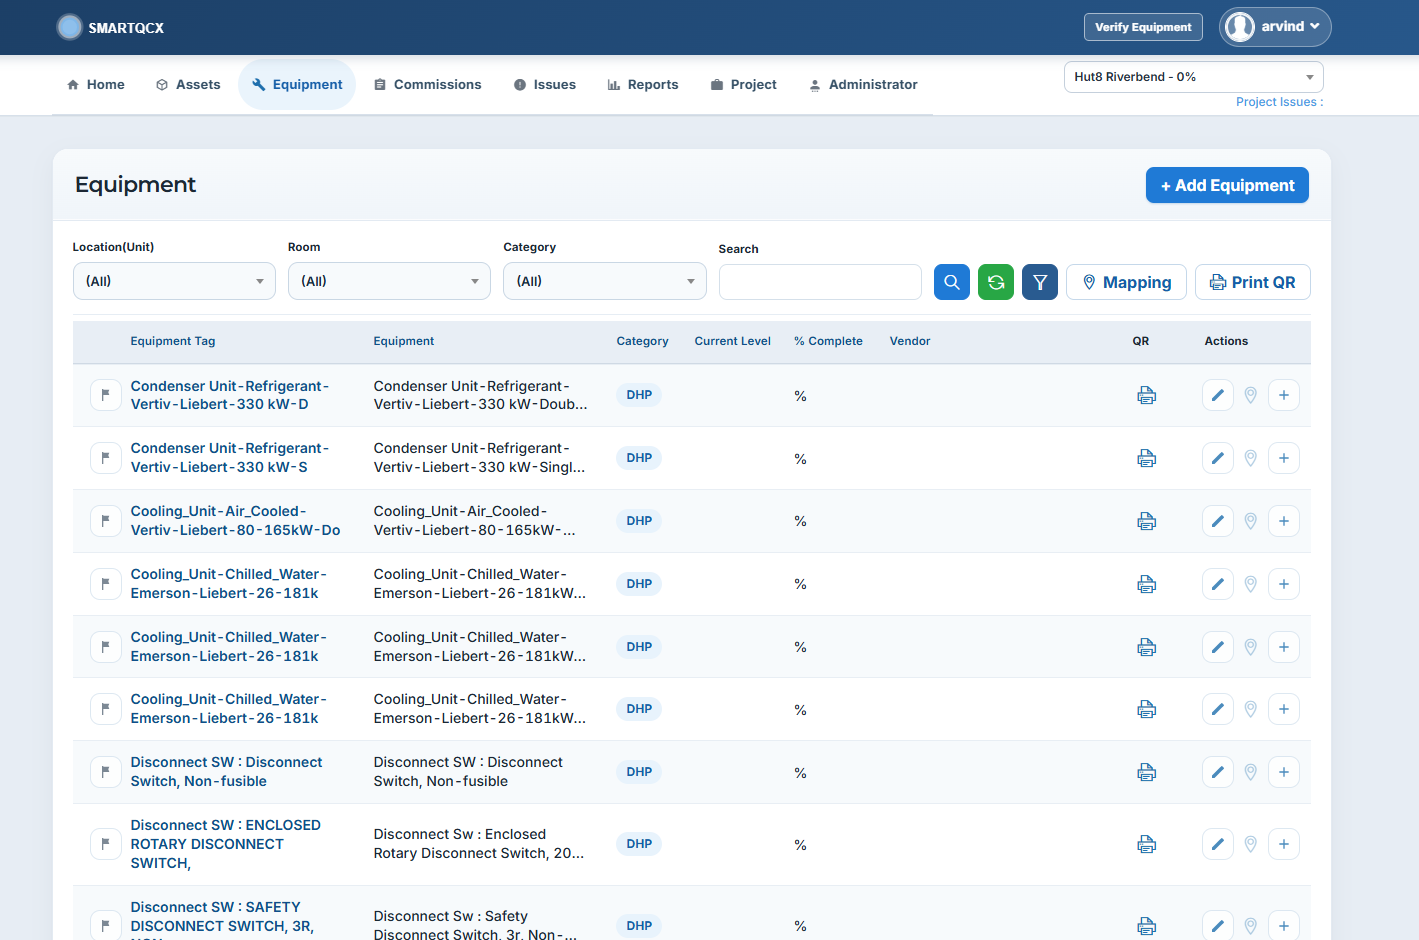
Task: Print QR for Condenser Unit 330 kW-D row
Action: click(x=1147, y=395)
